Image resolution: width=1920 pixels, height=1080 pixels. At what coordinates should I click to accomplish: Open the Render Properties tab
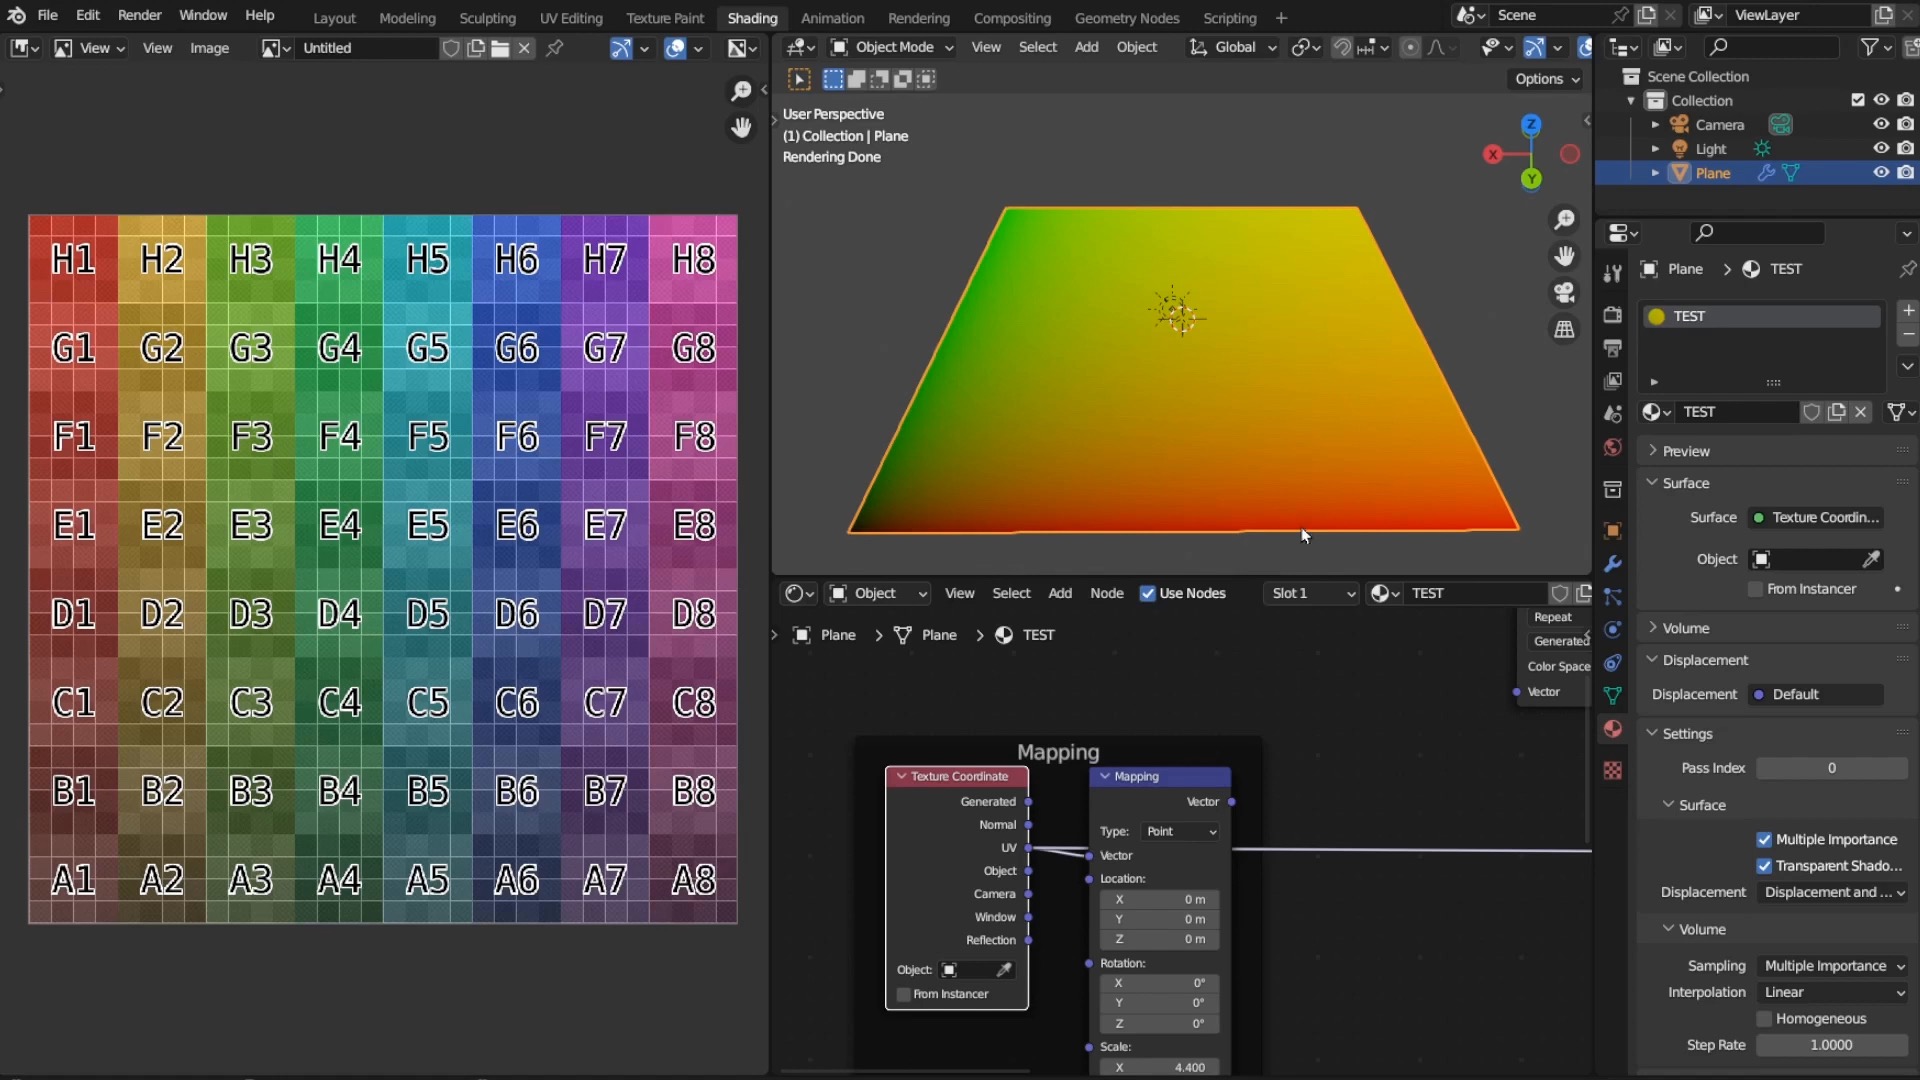pos(1613,313)
